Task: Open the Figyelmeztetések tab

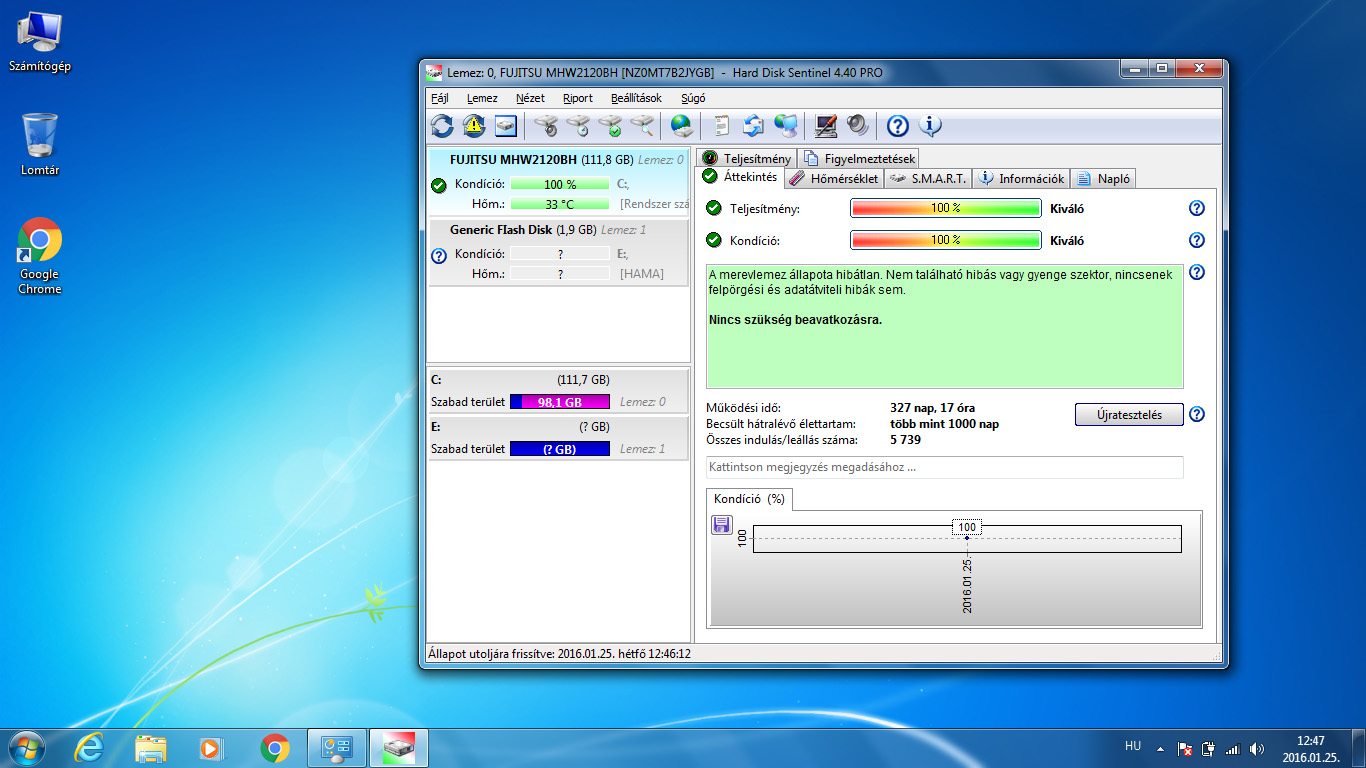Action: [x=858, y=158]
